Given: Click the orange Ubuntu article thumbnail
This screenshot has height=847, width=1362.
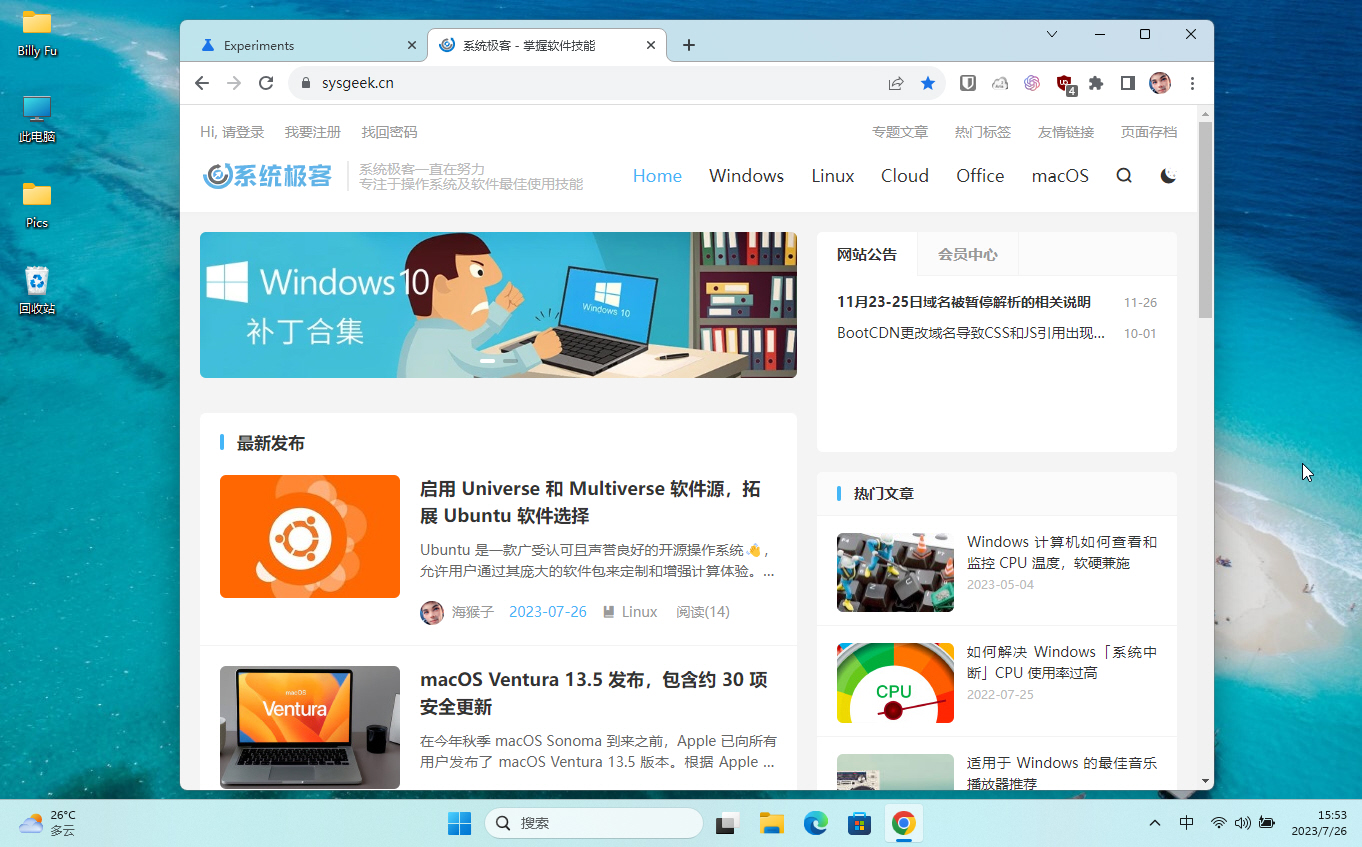Looking at the screenshot, I should pos(310,536).
